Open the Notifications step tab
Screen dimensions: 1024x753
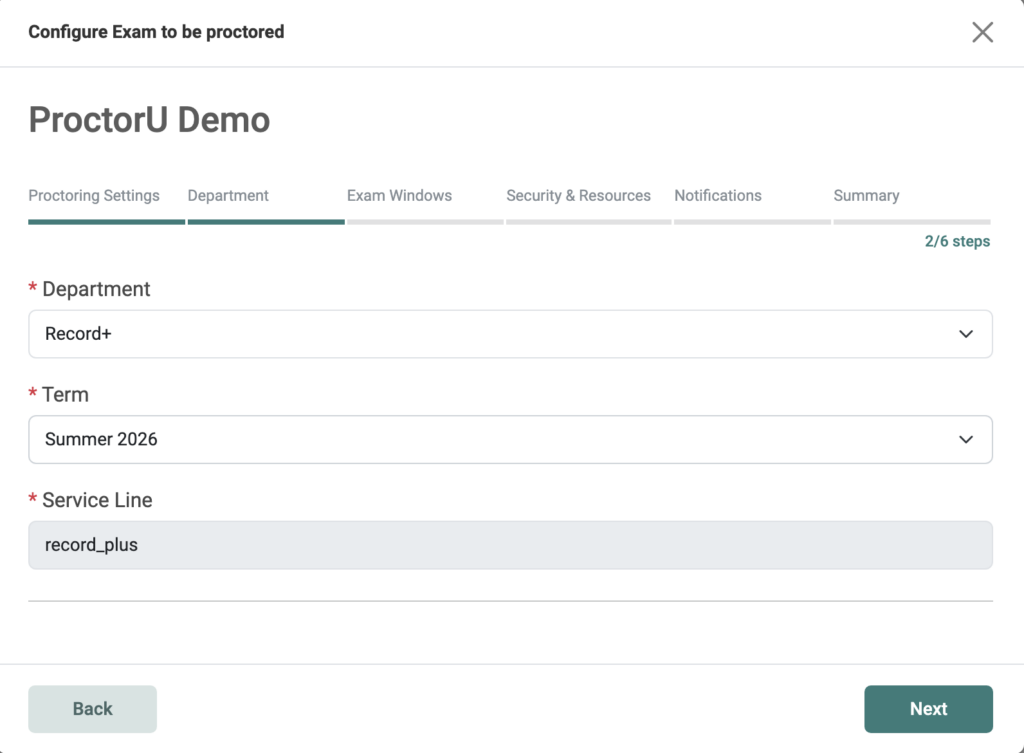click(718, 196)
